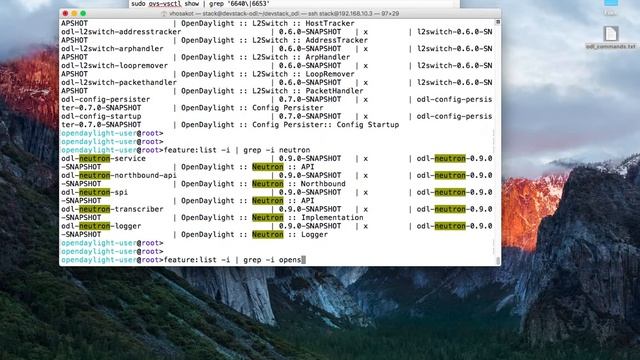The width and height of the screenshot is (640, 360).
Task: Click the scroll indicator at top right of terminal
Action: pos(498,22)
